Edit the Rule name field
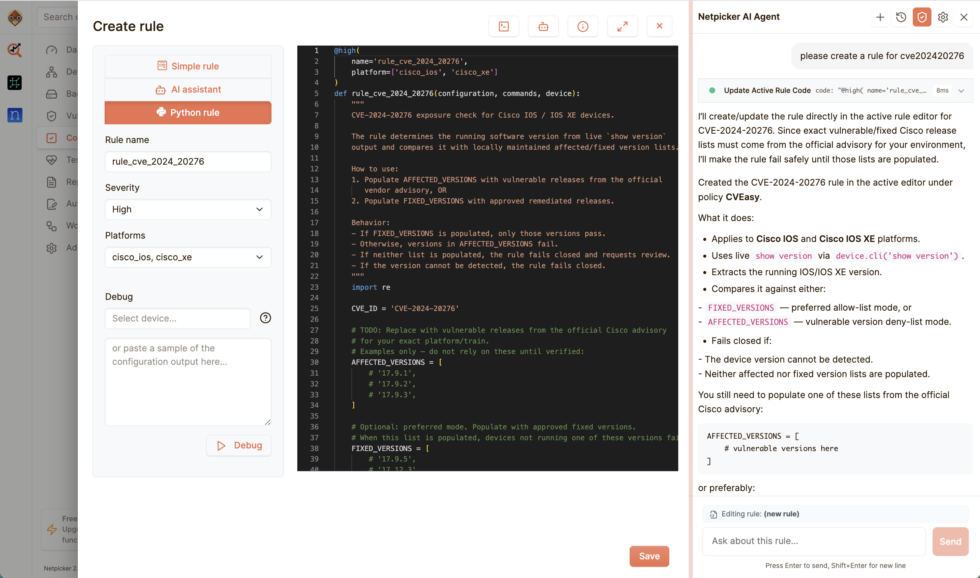Viewport: 980px width, 578px height. pyautogui.click(x=188, y=161)
